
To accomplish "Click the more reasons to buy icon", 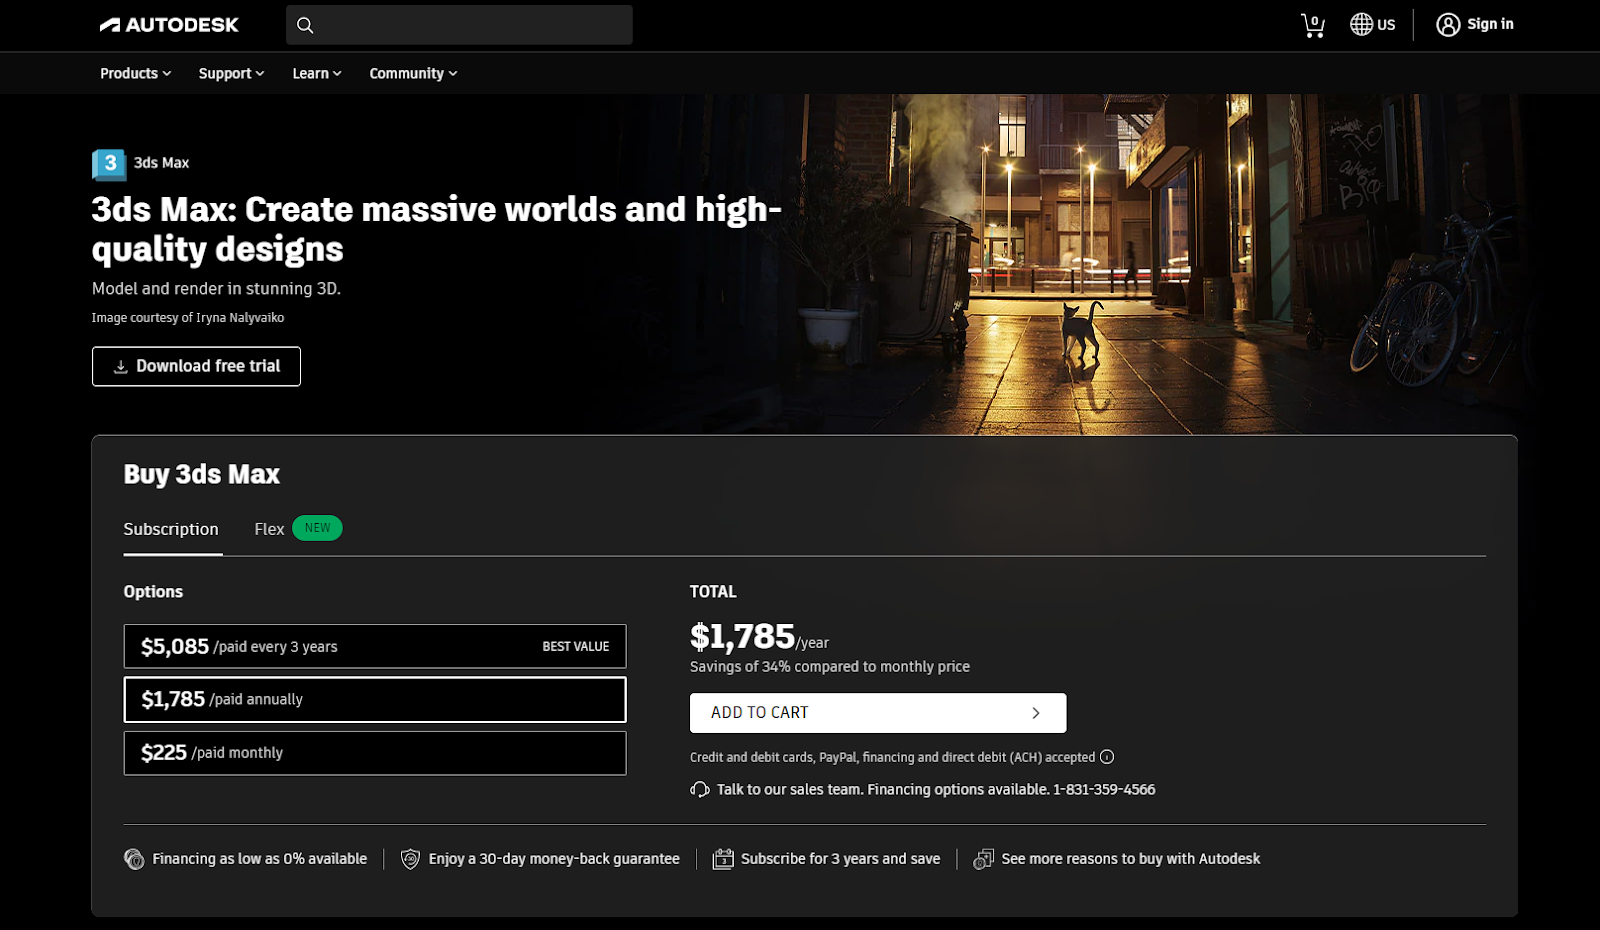I will (984, 859).
